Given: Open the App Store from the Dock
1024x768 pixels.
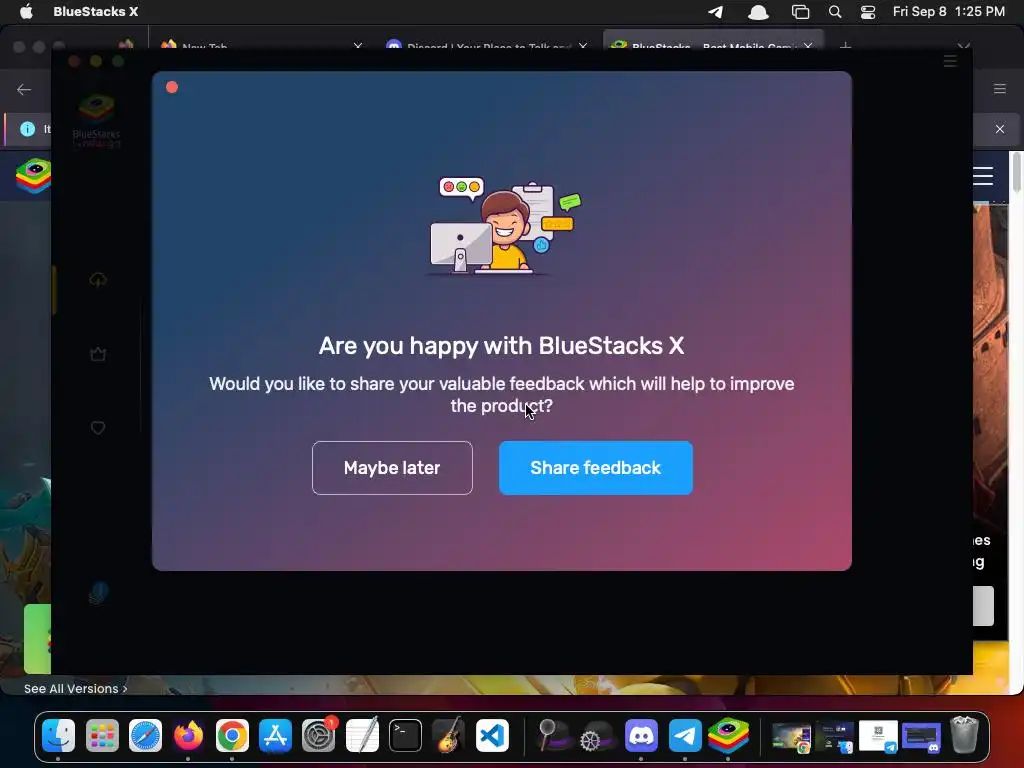Looking at the screenshot, I should [275, 736].
